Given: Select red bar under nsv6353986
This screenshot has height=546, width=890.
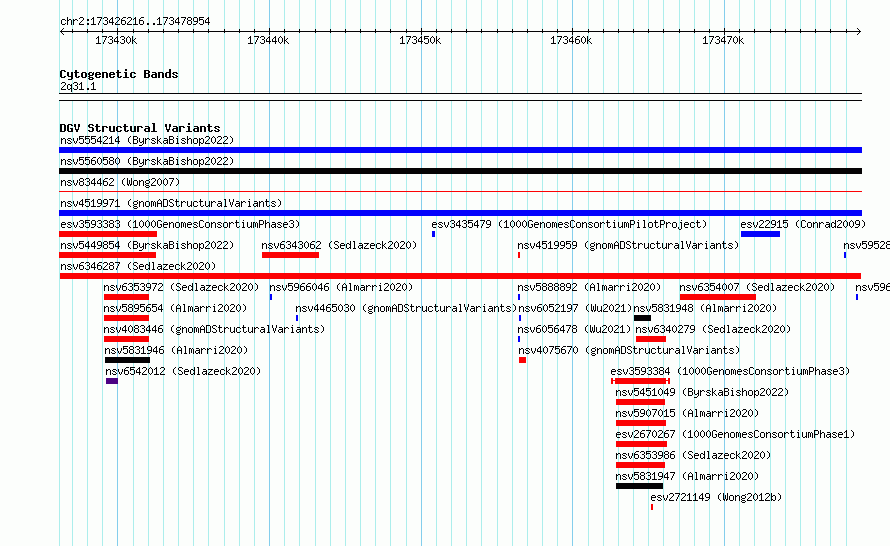Looking at the screenshot, I should (640, 465).
